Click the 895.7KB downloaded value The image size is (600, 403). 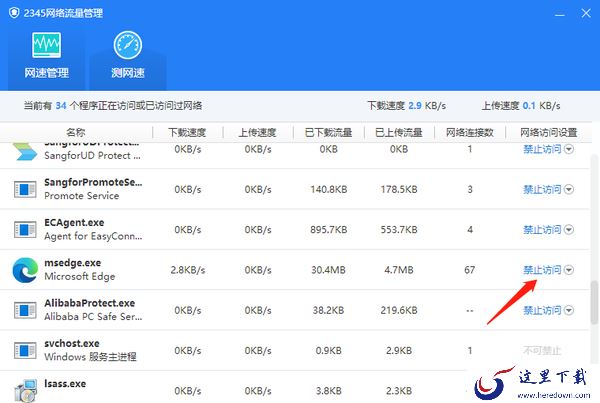point(329,230)
